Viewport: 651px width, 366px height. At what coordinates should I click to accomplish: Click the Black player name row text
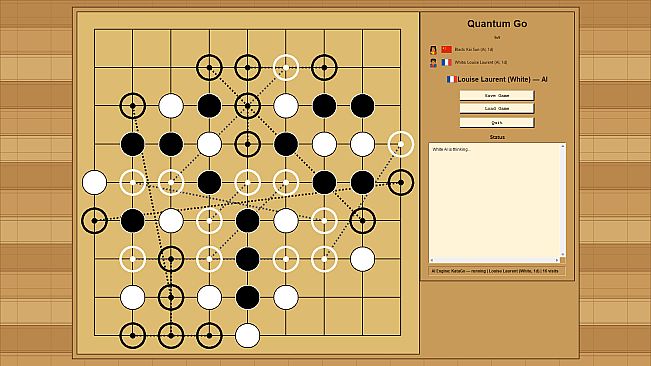tap(474, 49)
